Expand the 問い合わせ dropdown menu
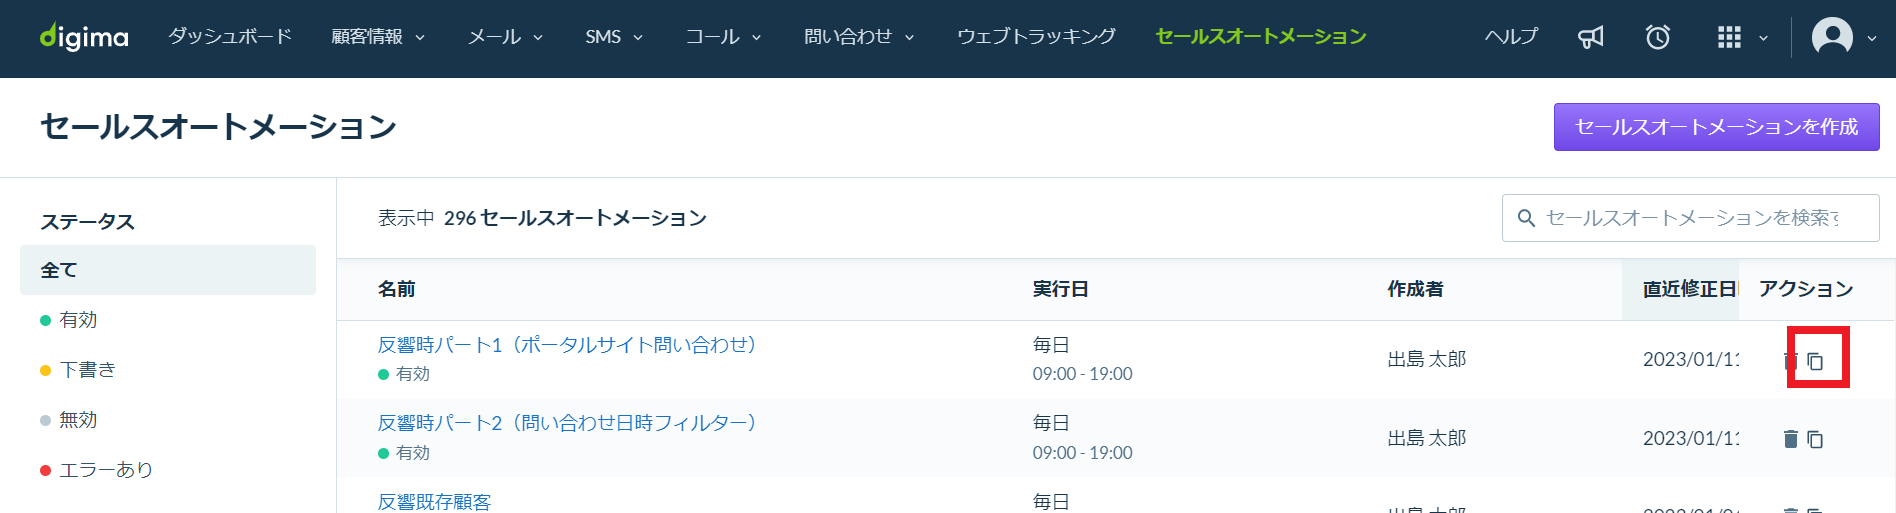Viewport: 1896px width, 513px height. pyautogui.click(x=859, y=37)
